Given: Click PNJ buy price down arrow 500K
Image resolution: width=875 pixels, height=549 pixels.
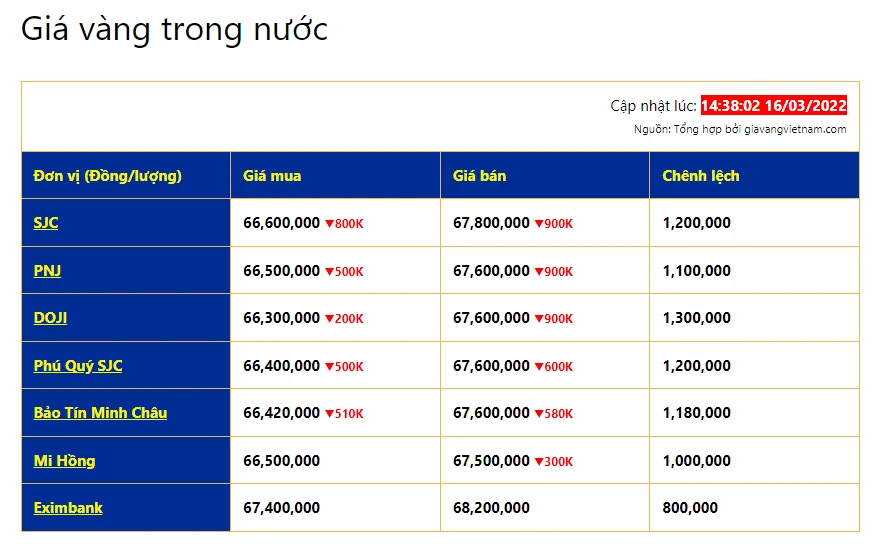Looking at the screenshot, I should point(343,272).
